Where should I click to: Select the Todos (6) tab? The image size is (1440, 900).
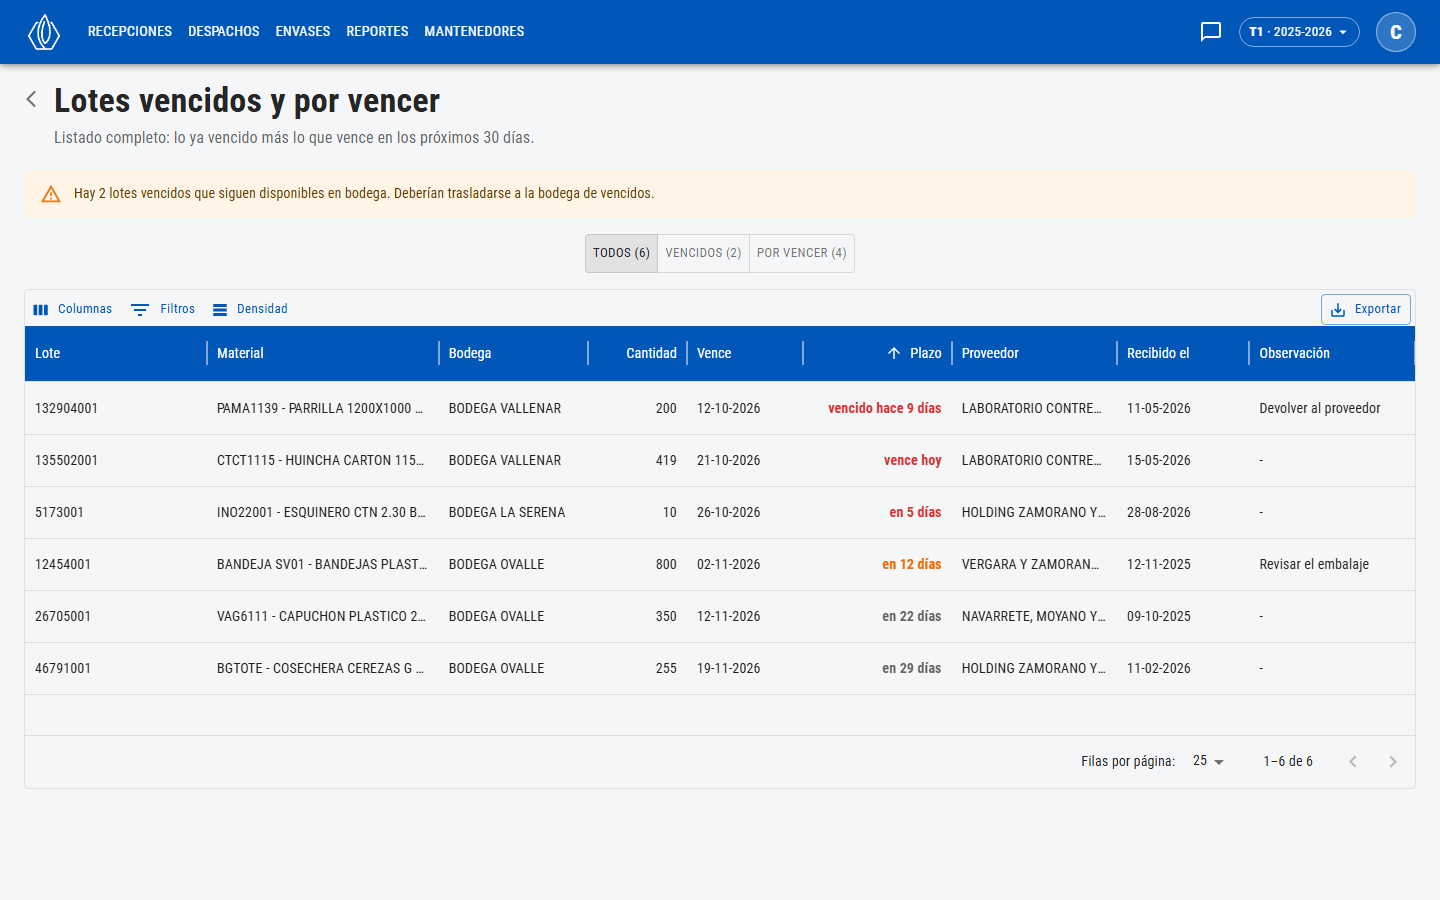point(621,253)
